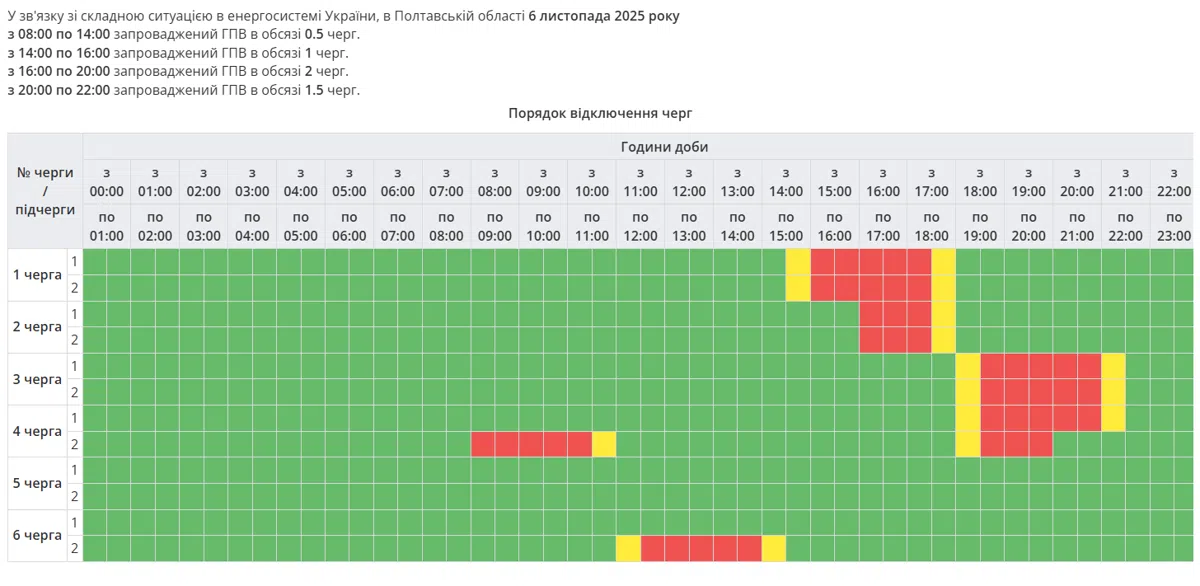Click the "1 черга" row label
This screenshot has width=1200, height=586.
37,275
